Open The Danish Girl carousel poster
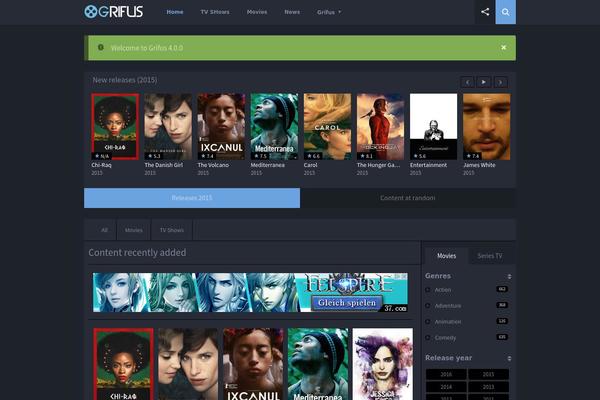This screenshot has width=600, height=400. pos(168,127)
